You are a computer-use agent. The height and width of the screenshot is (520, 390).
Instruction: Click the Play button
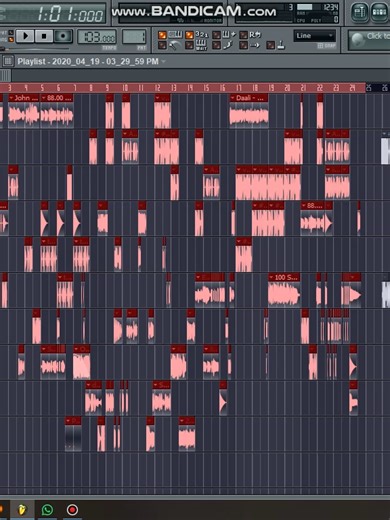(25, 36)
